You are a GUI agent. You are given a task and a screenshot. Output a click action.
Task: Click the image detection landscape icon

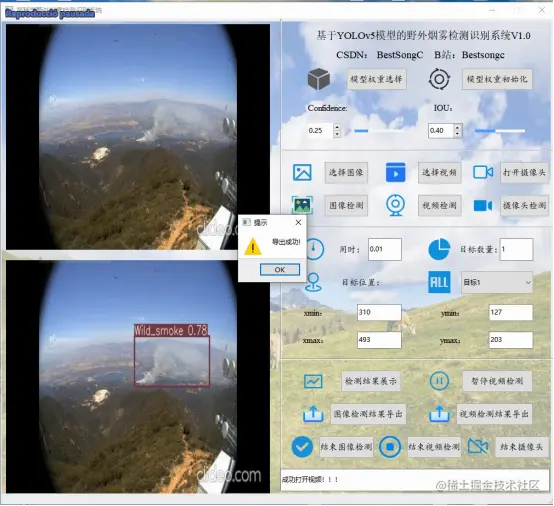click(302, 205)
